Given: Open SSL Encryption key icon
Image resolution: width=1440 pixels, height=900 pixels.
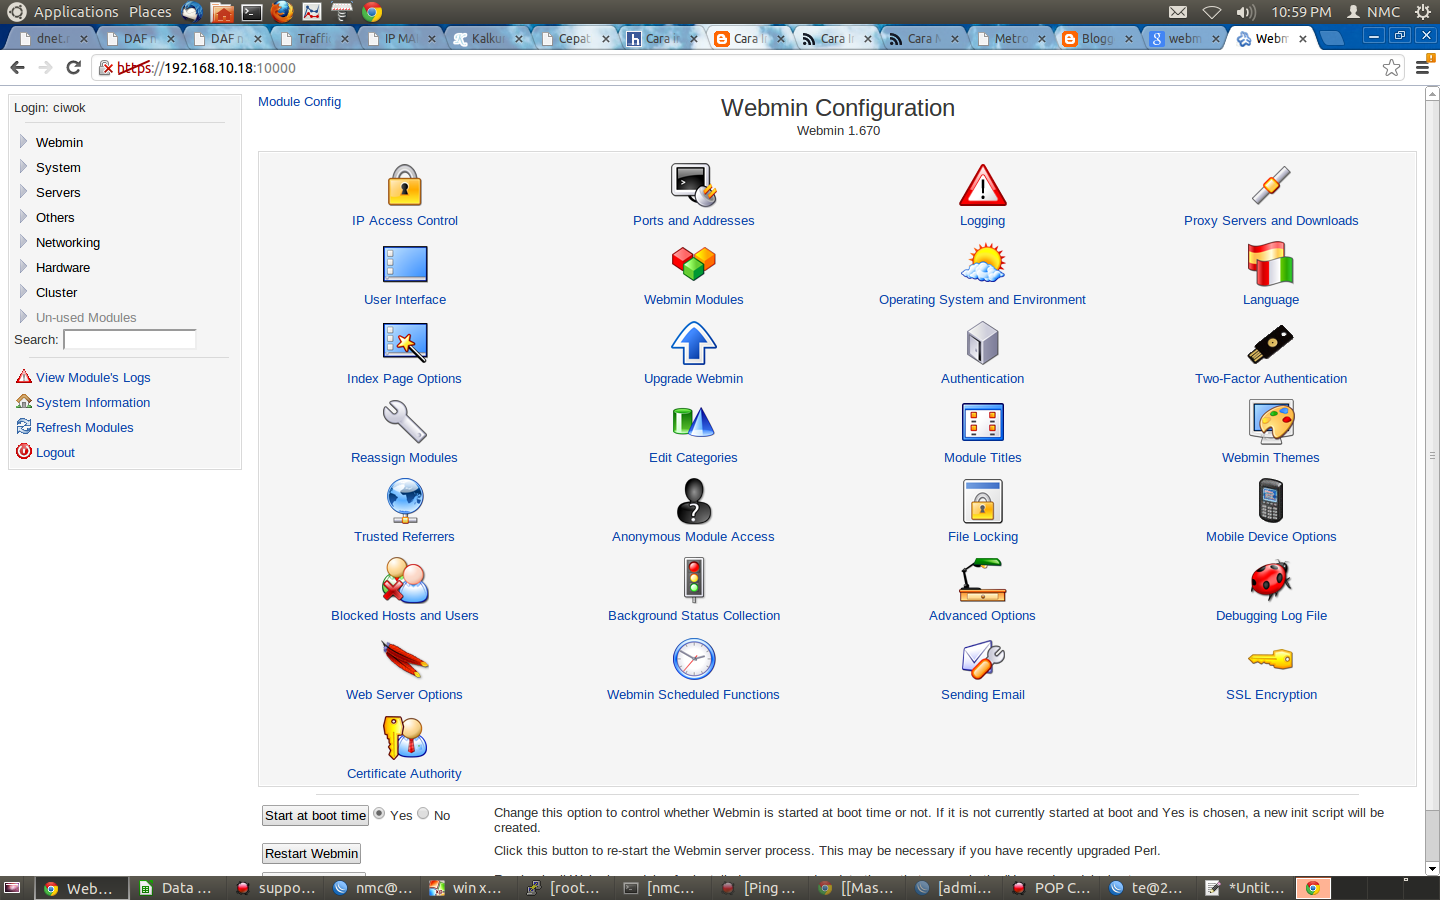Looking at the screenshot, I should (x=1271, y=659).
